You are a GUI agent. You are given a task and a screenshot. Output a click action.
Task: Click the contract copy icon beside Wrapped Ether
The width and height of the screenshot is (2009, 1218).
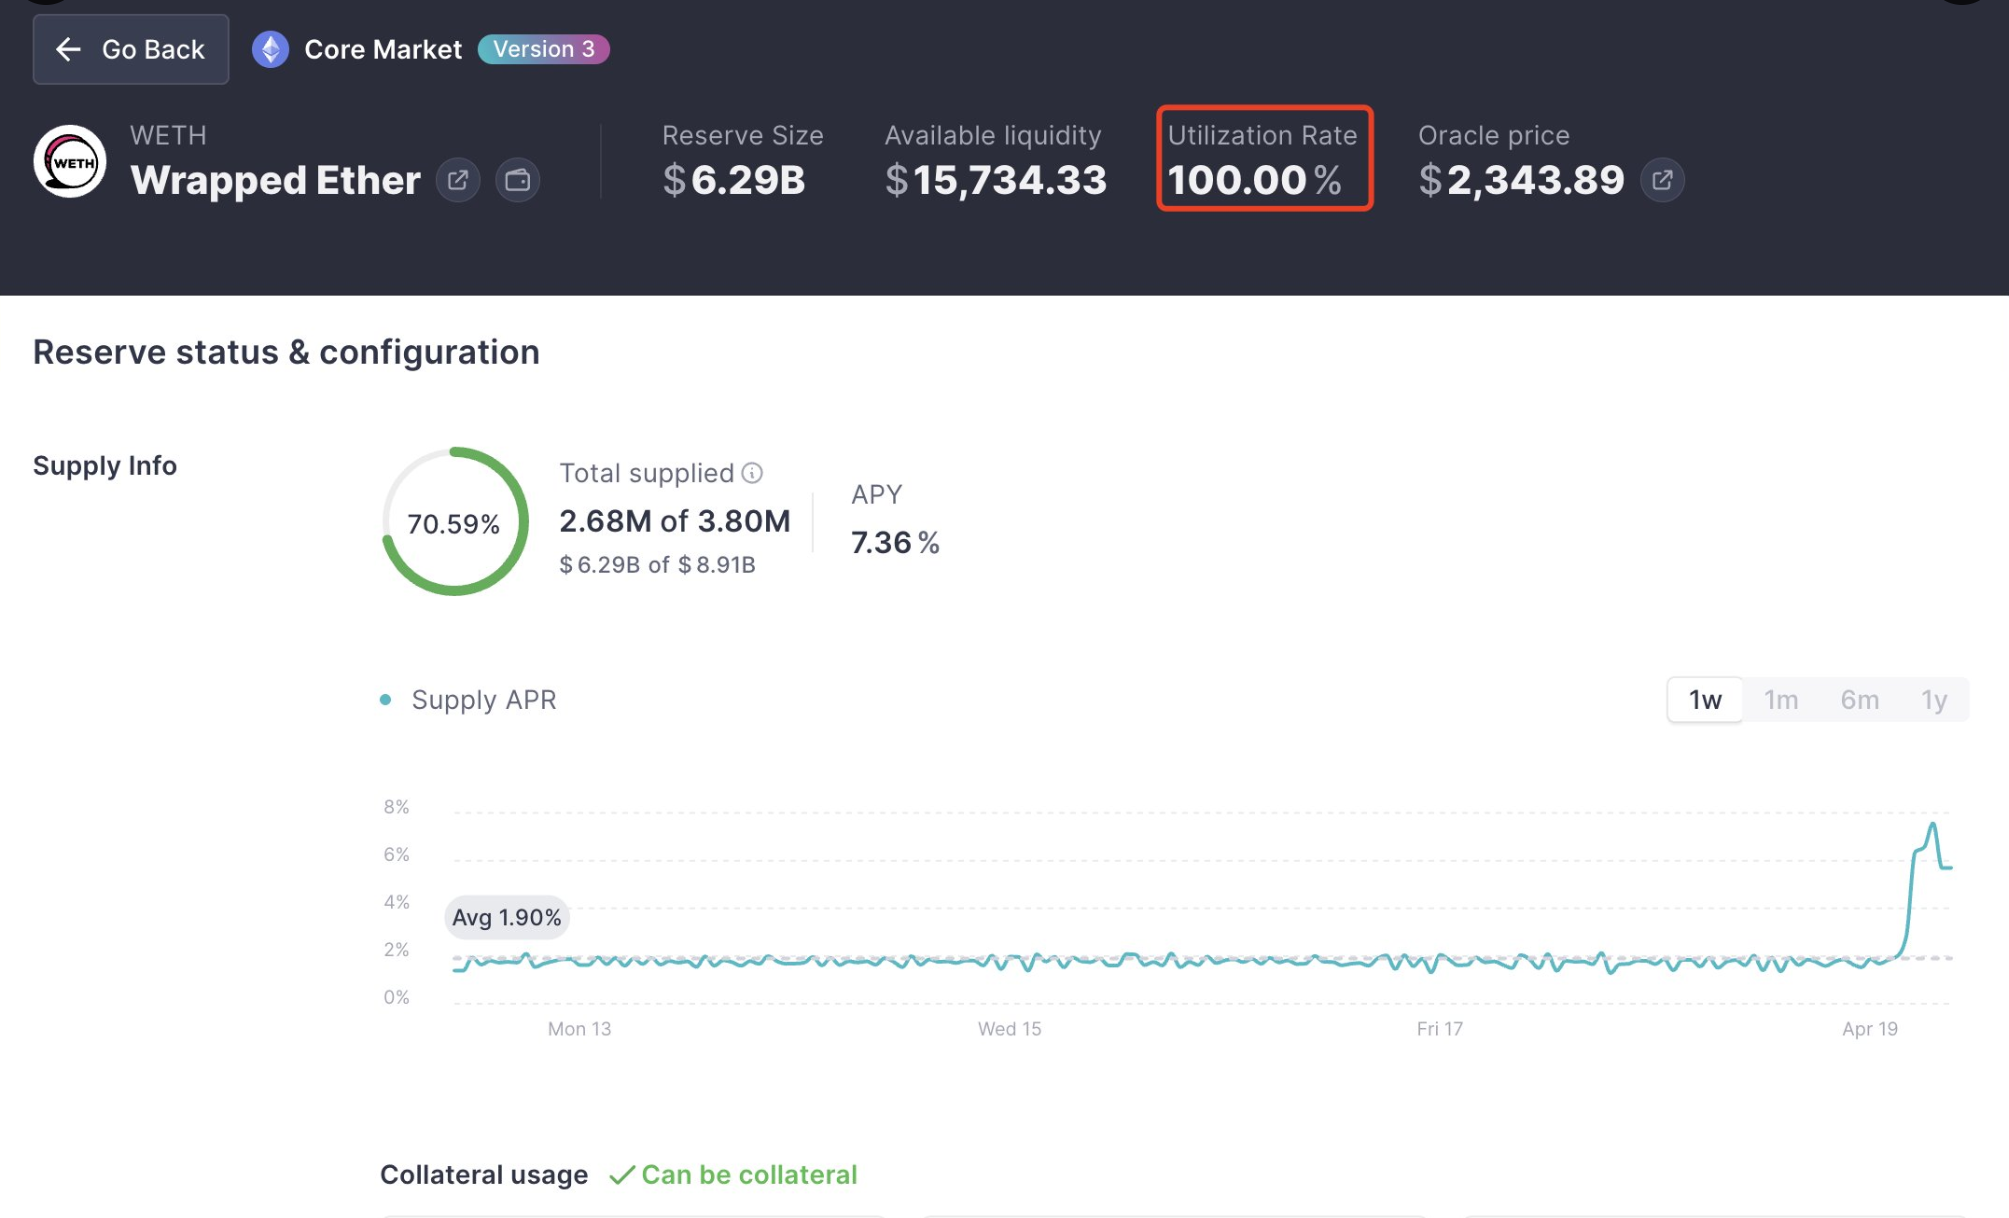click(518, 180)
